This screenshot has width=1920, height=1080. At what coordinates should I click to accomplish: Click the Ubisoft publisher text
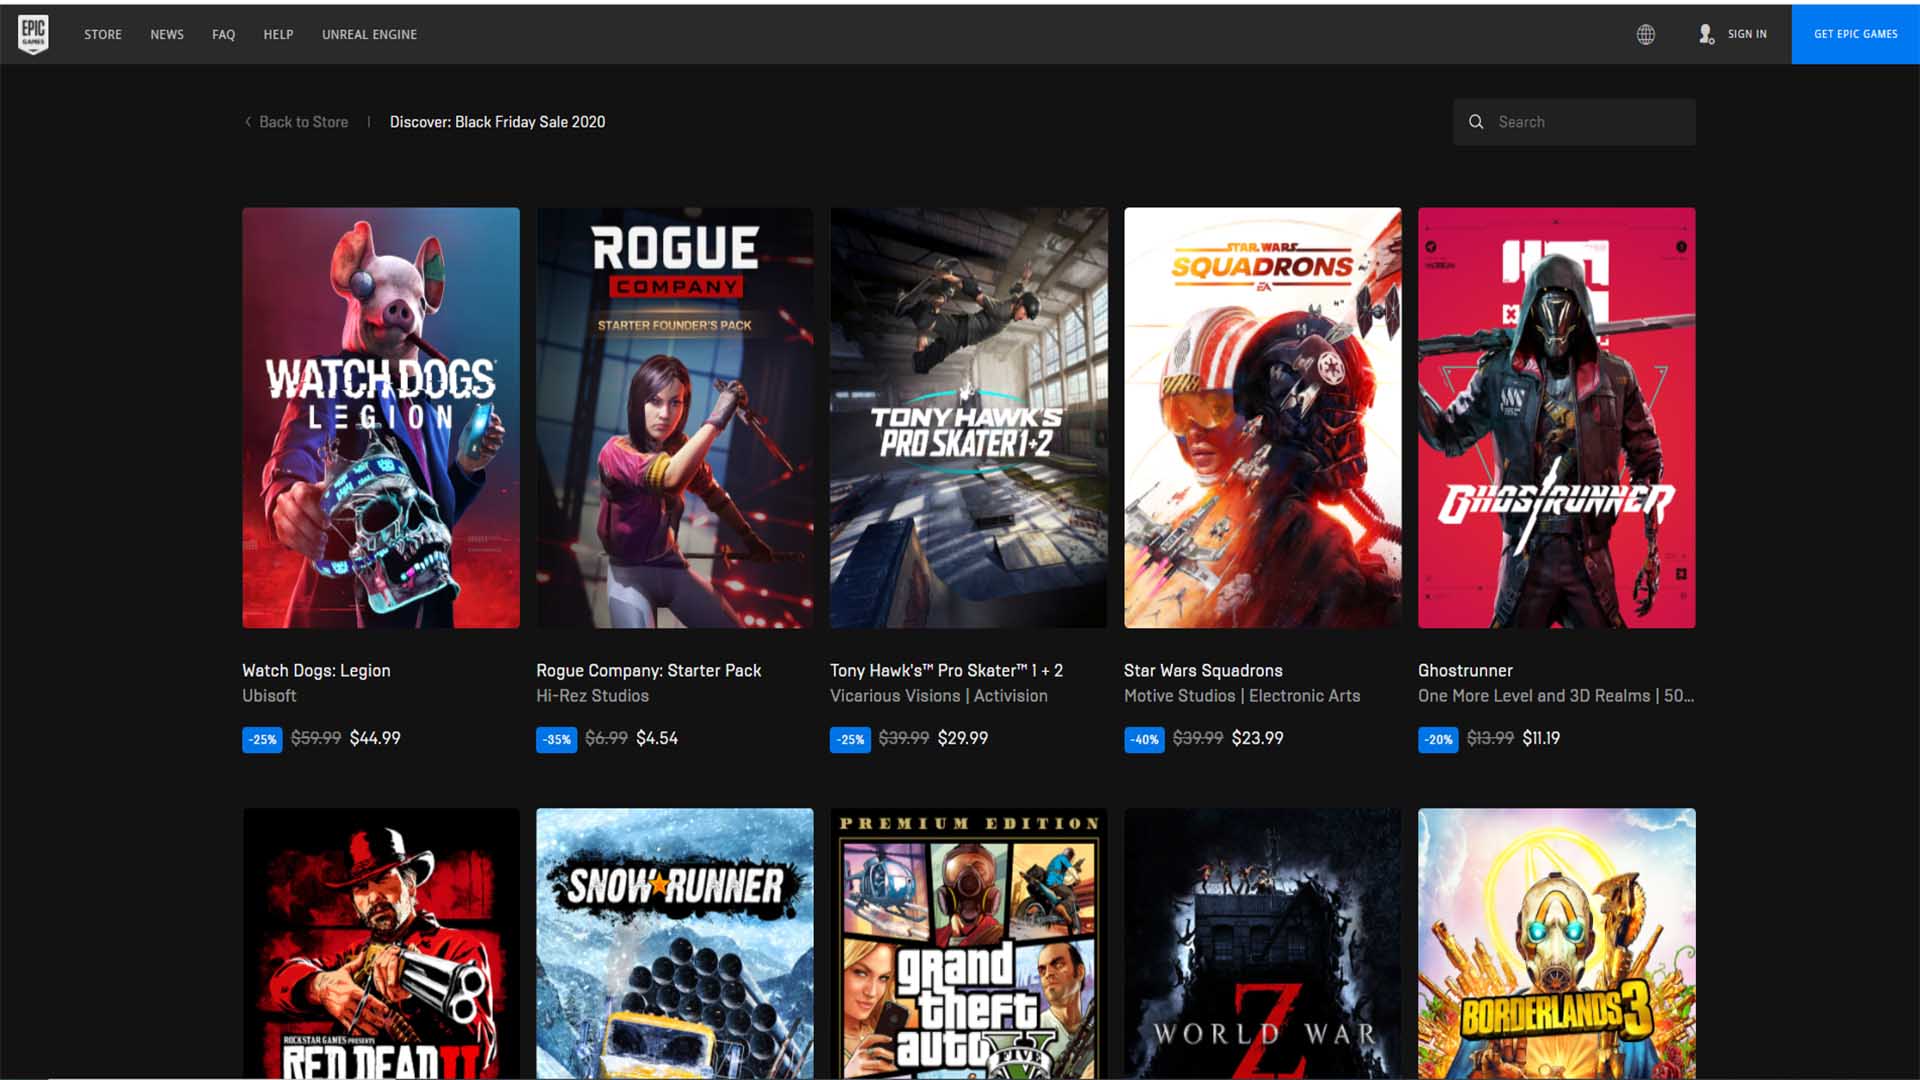click(x=269, y=696)
